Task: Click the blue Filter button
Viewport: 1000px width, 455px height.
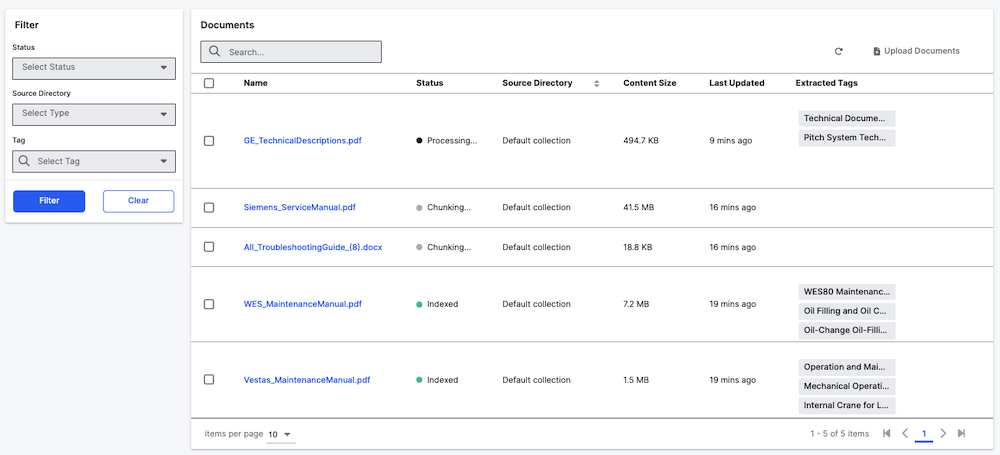Action: coord(49,201)
